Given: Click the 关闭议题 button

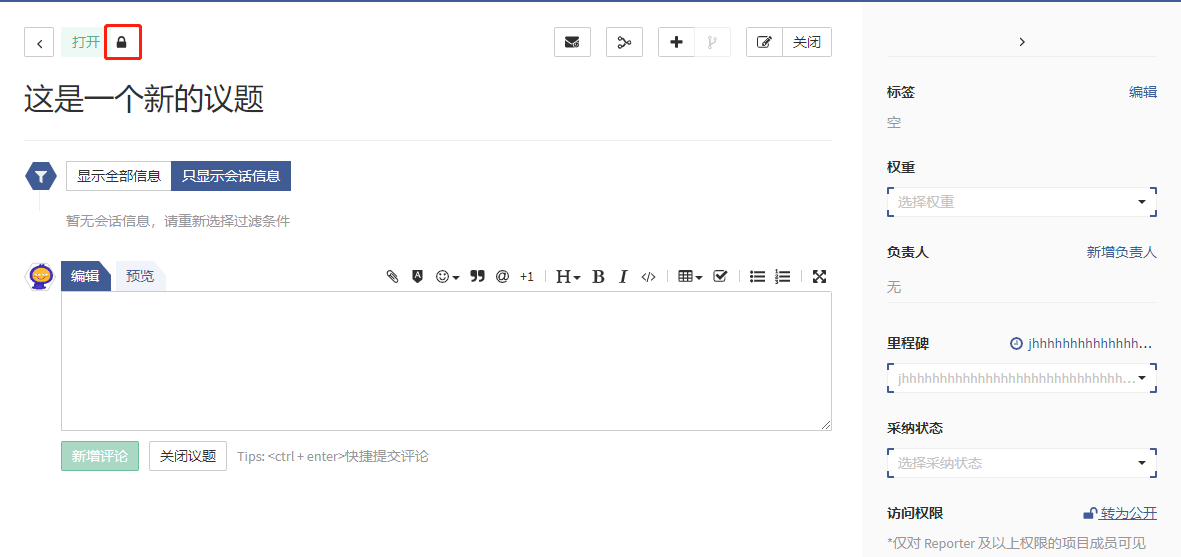Looking at the screenshot, I should (x=188, y=456).
